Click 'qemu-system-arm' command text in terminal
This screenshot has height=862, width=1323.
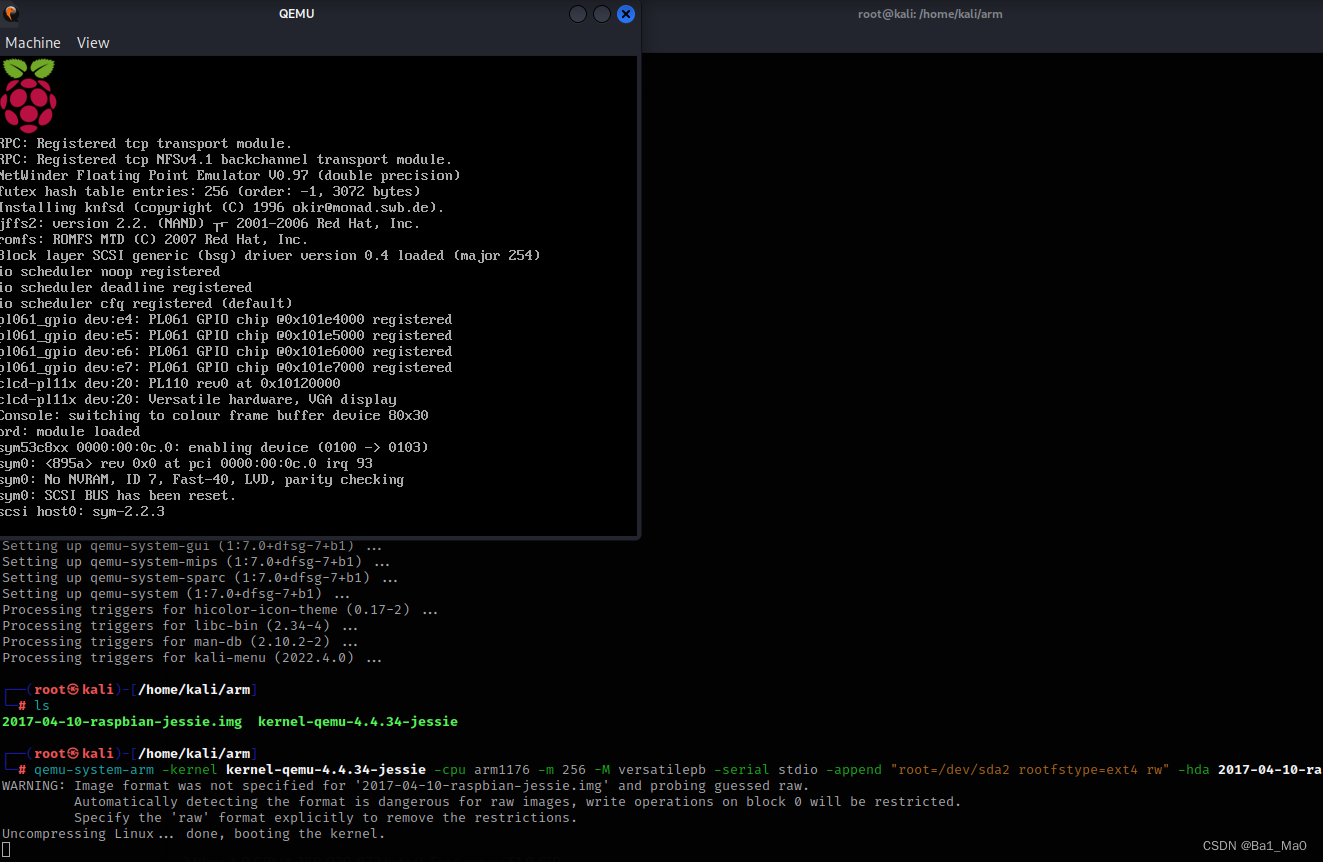[x=94, y=770]
